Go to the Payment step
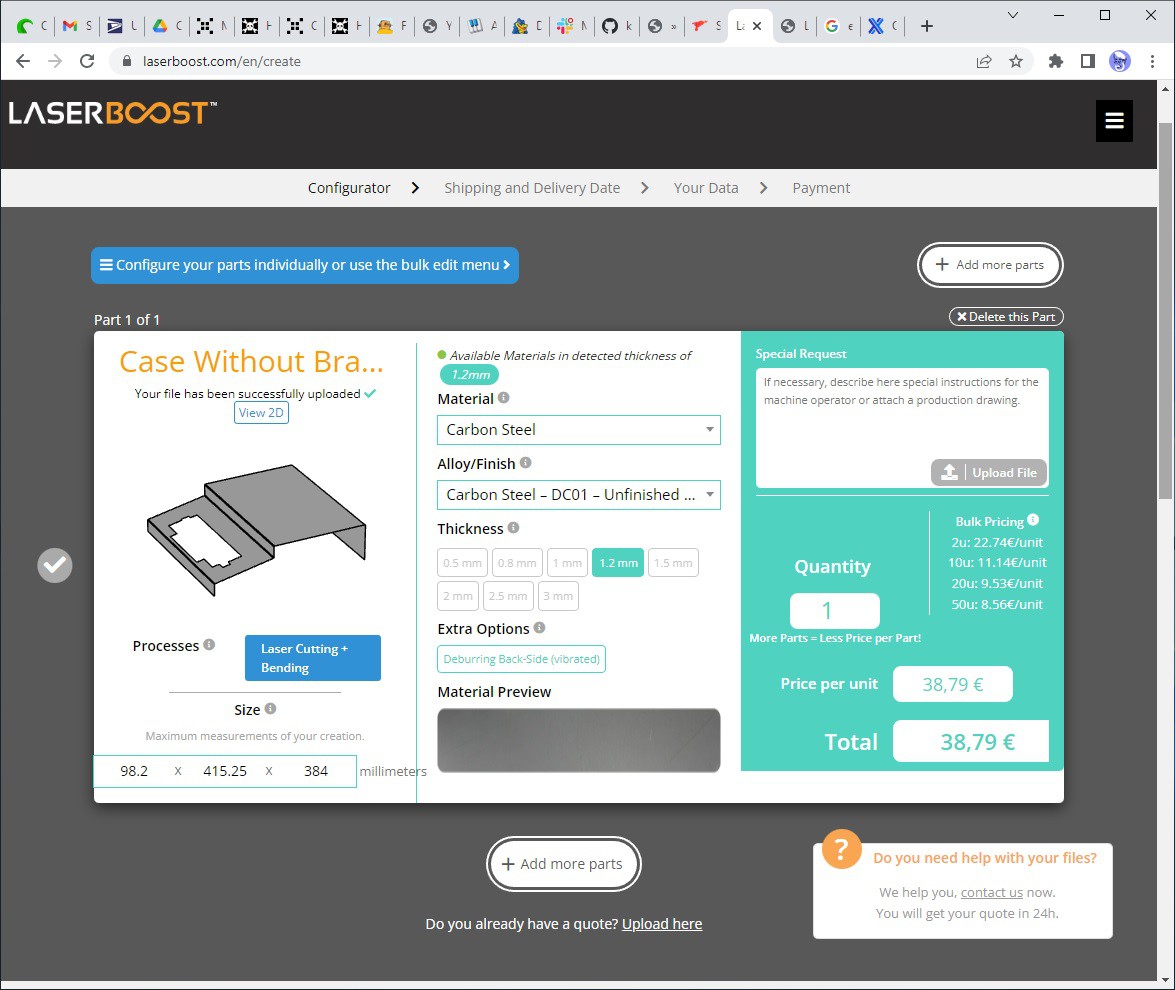Image resolution: width=1175 pixels, height=990 pixels. [x=820, y=188]
